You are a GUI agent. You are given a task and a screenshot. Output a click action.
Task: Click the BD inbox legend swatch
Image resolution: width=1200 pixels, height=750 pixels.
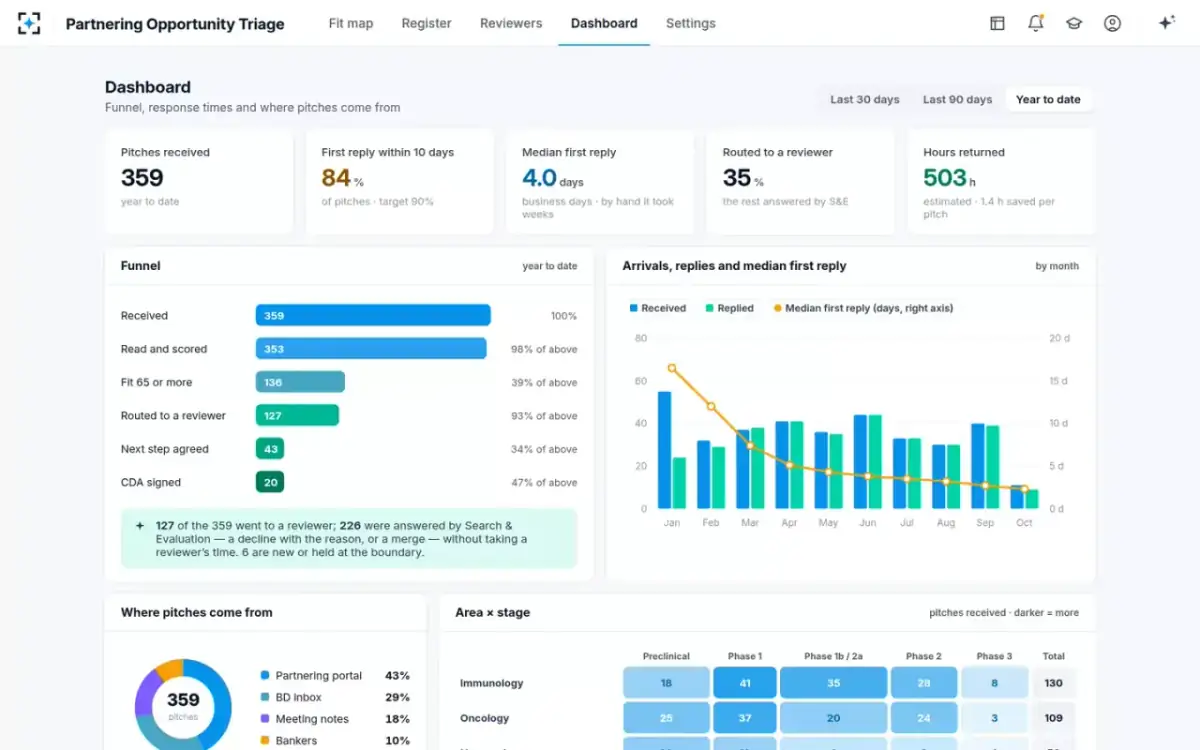tap(265, 697)
